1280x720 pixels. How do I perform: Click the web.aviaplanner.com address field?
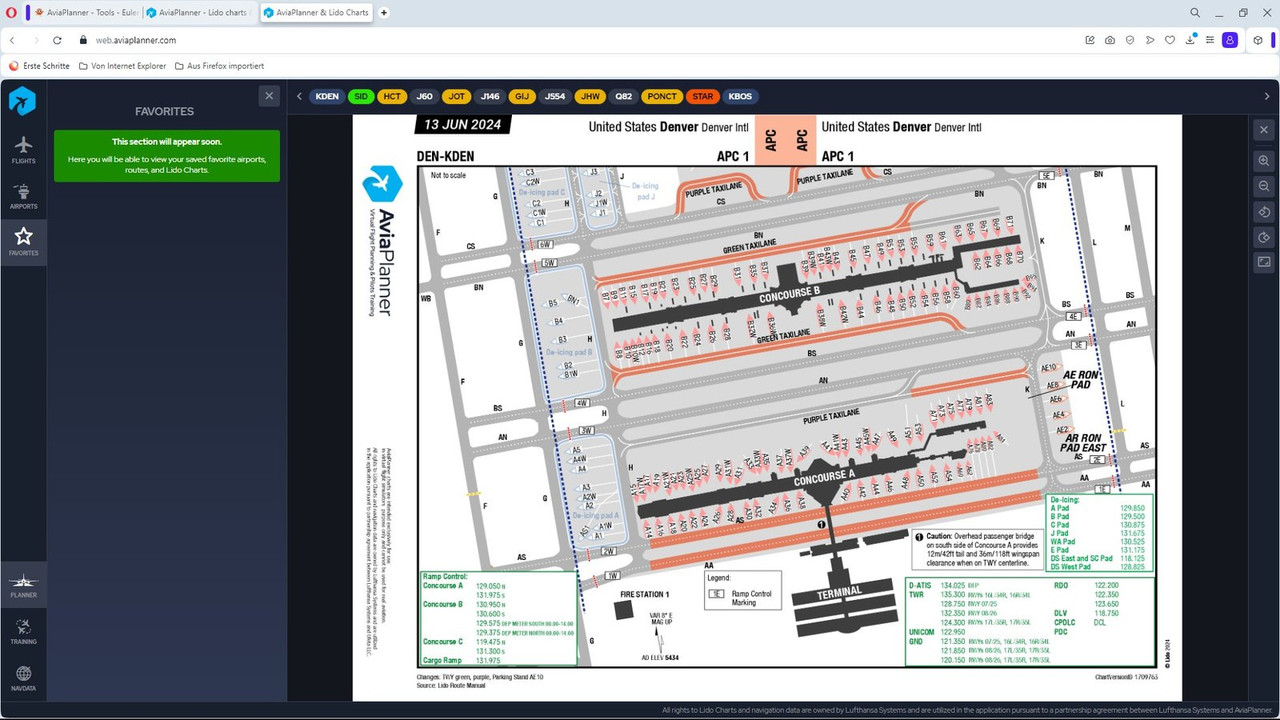pyautogui.click(x=135, y=40)
